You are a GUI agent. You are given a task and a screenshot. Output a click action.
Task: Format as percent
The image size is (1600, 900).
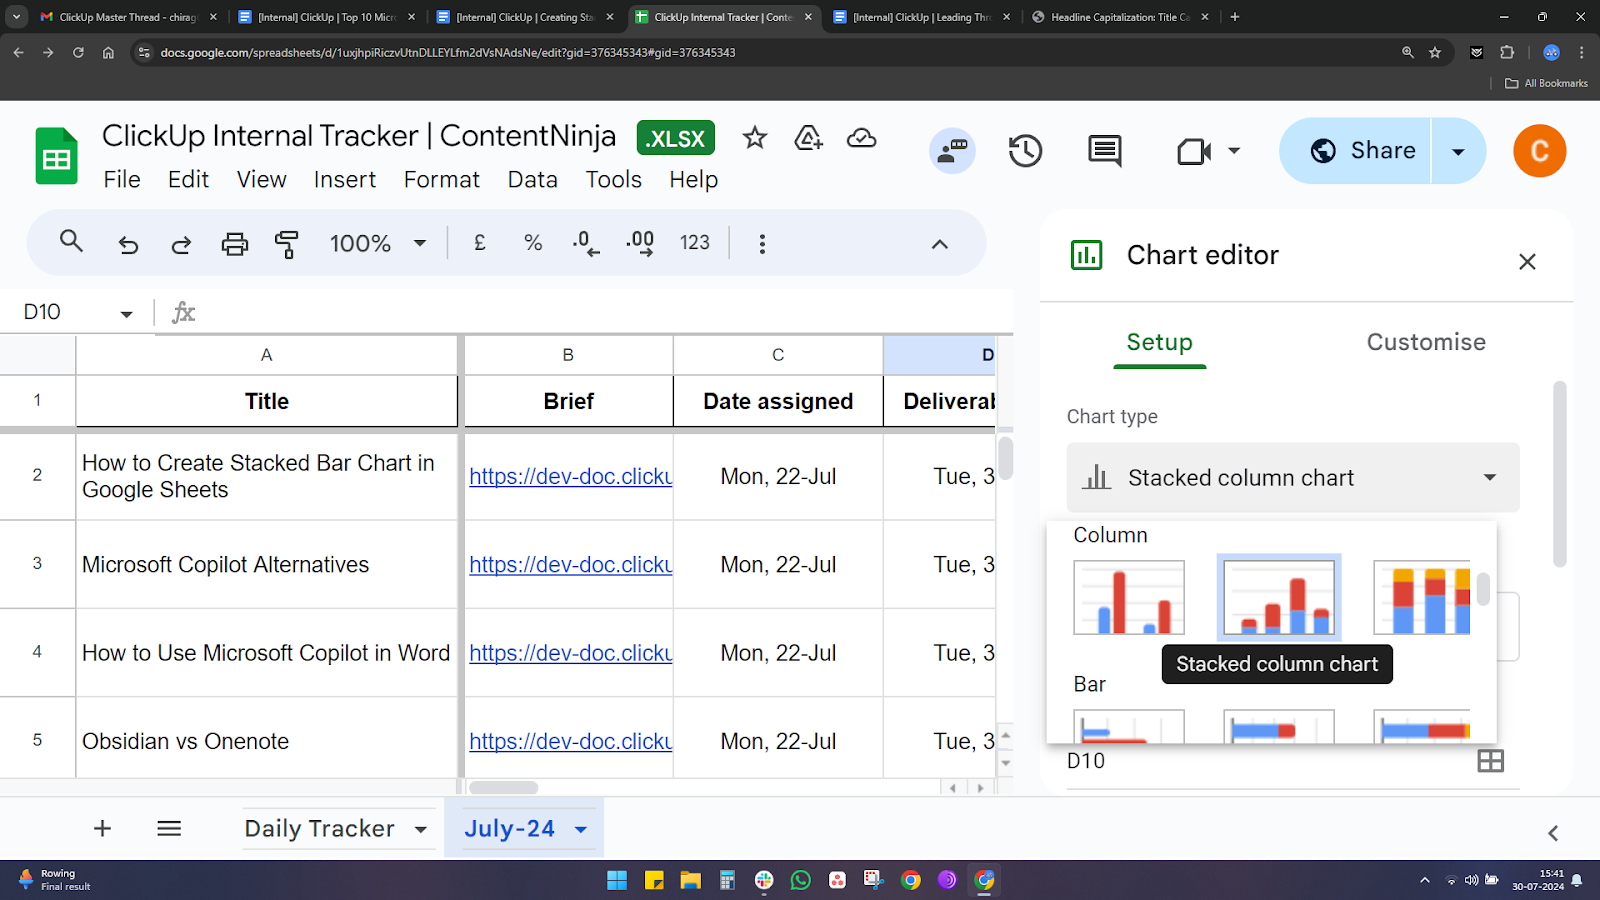pyautogui.click(x=533, y=243)
